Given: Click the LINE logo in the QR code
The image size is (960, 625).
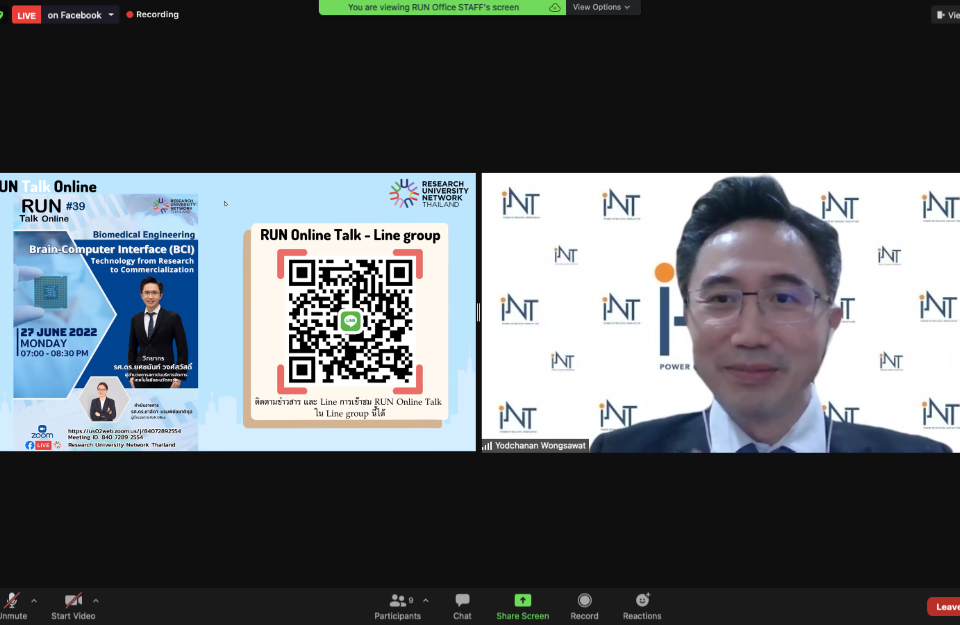Looking at the screenshot, I should pos(350,321).
